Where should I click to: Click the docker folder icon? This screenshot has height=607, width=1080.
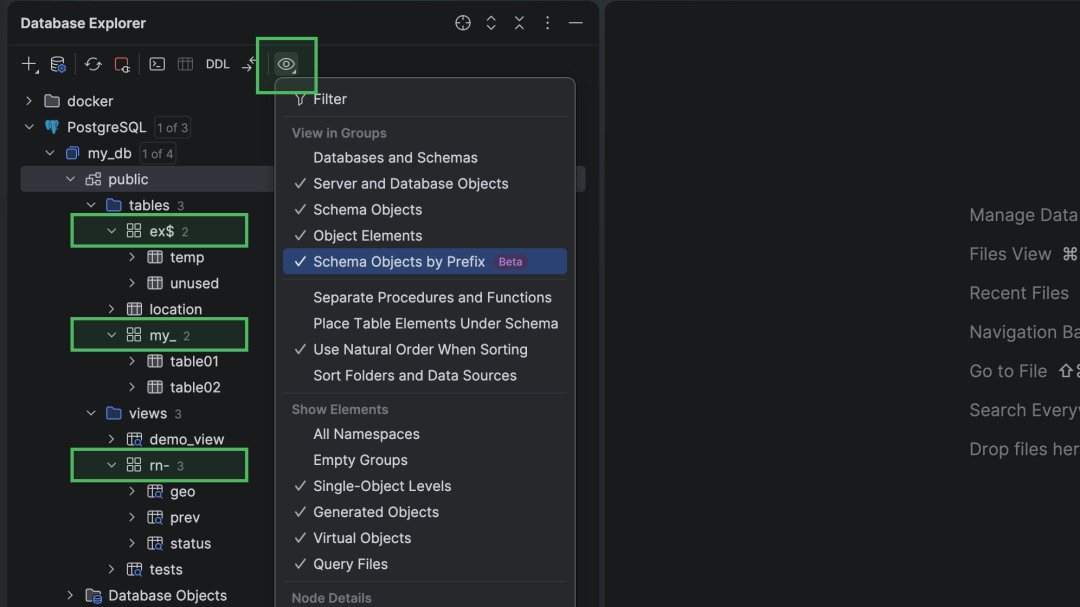point(52,101)
